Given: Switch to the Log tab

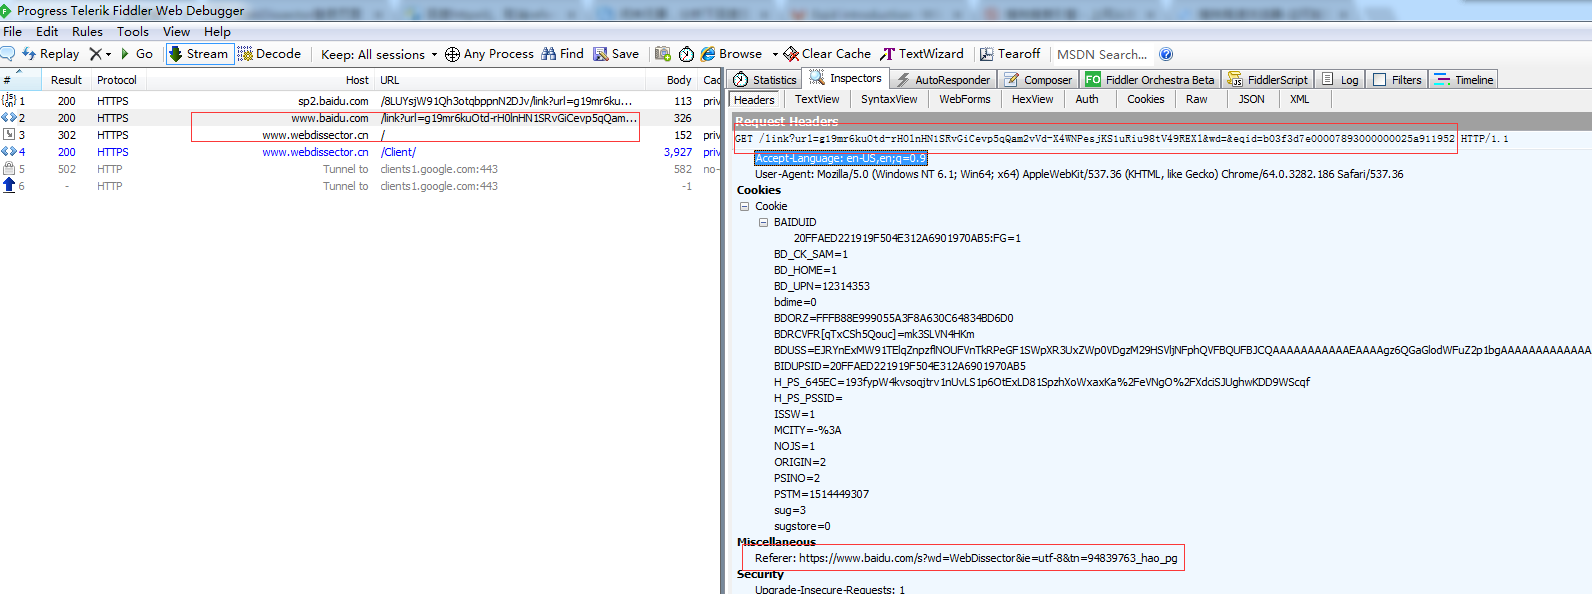Looking at the screenshot, I should pos(1340,80).
